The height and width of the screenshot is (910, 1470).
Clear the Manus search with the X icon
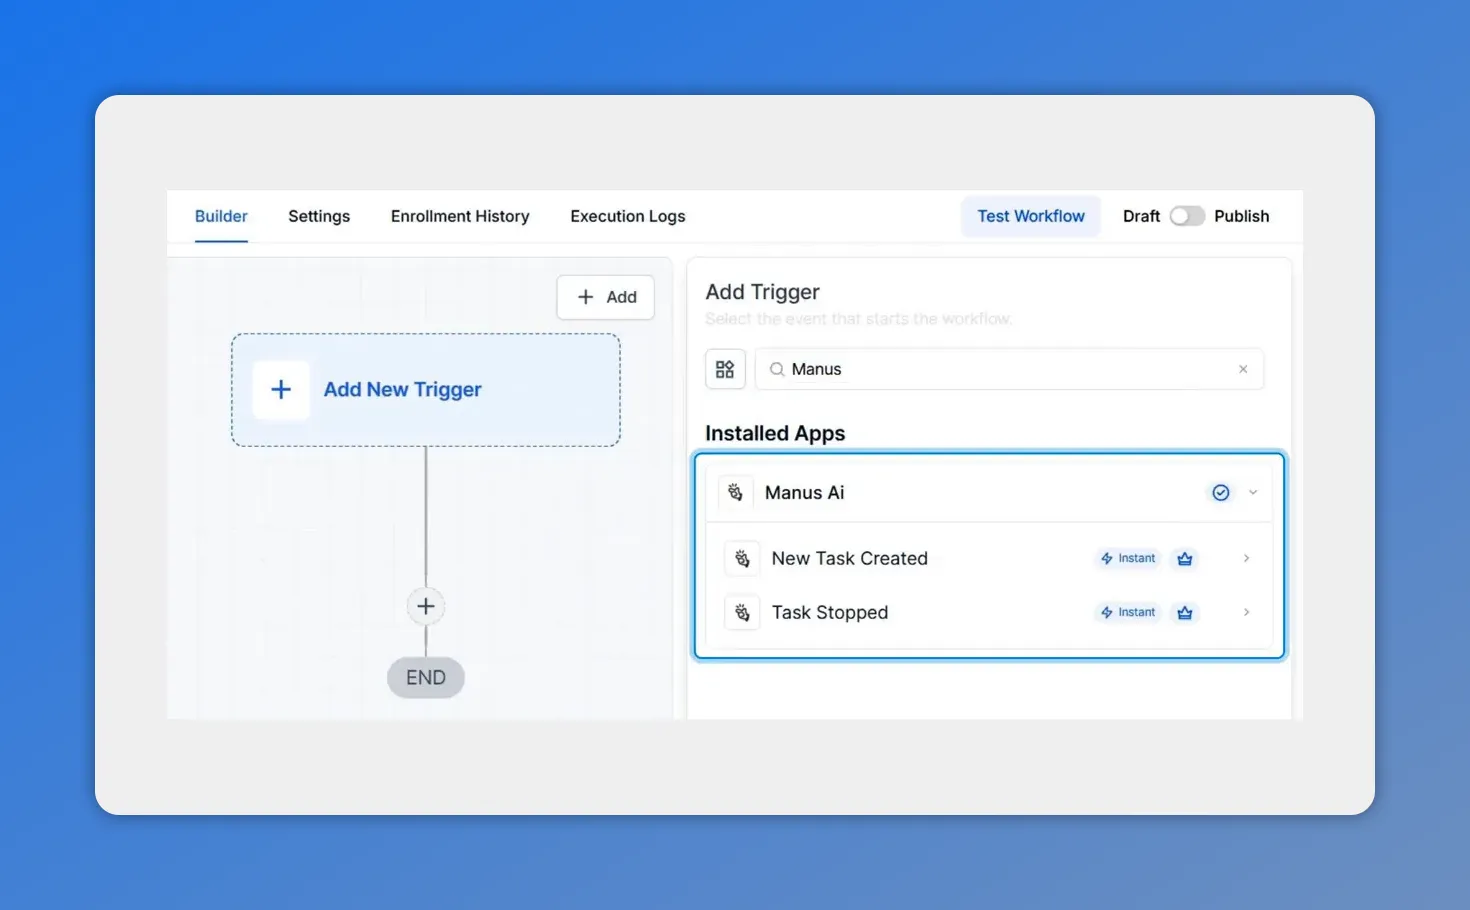1243,368
